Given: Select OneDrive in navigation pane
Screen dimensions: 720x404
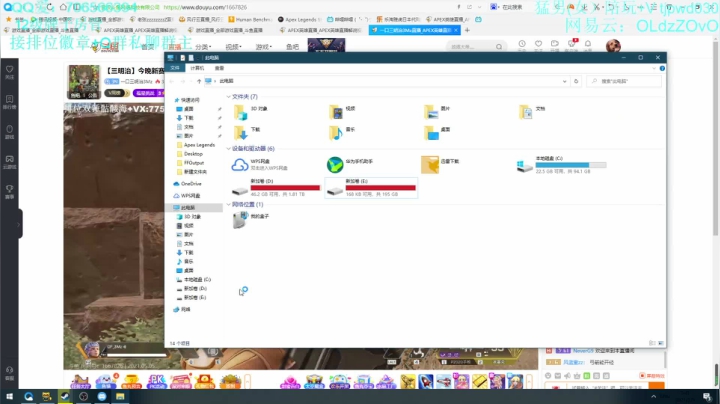Looking at the screenshot, I should 188,184.
